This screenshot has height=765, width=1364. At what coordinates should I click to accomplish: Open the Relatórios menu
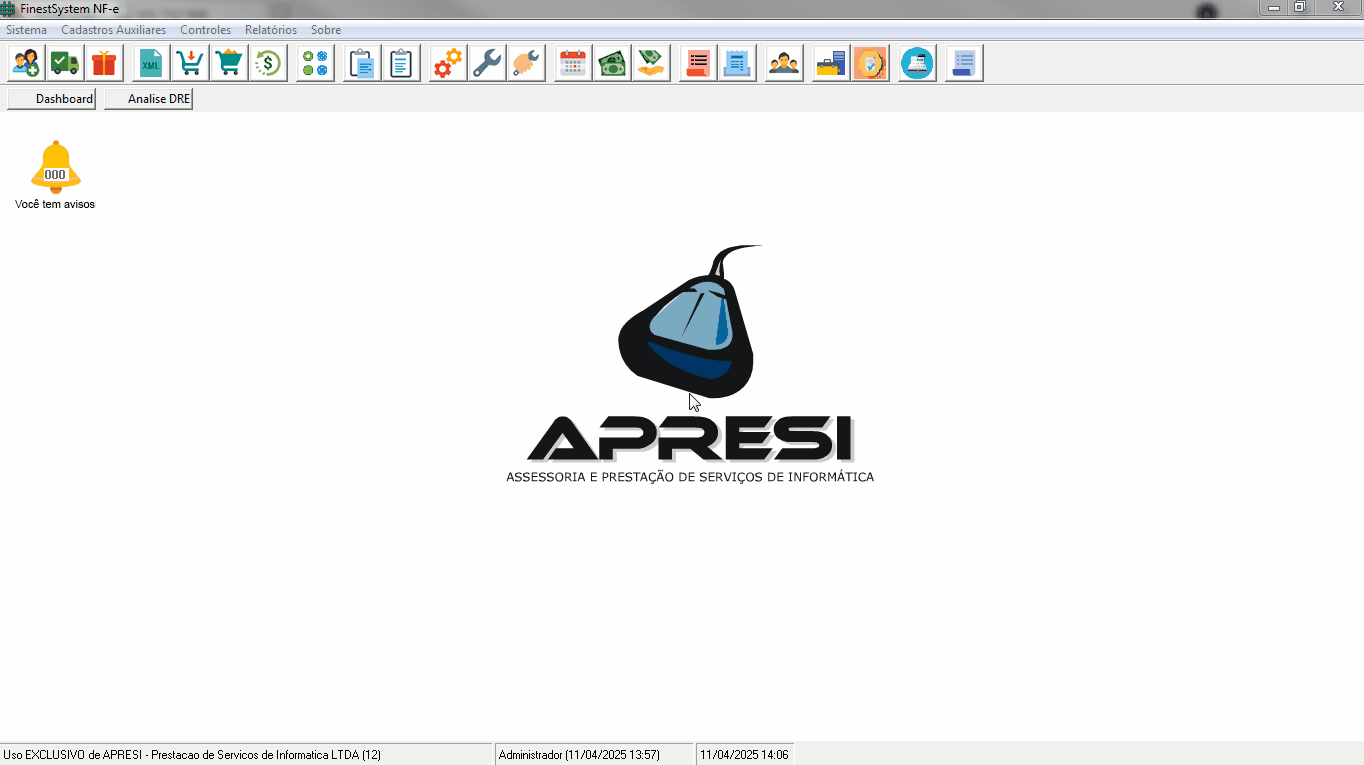tap(271, 30)
